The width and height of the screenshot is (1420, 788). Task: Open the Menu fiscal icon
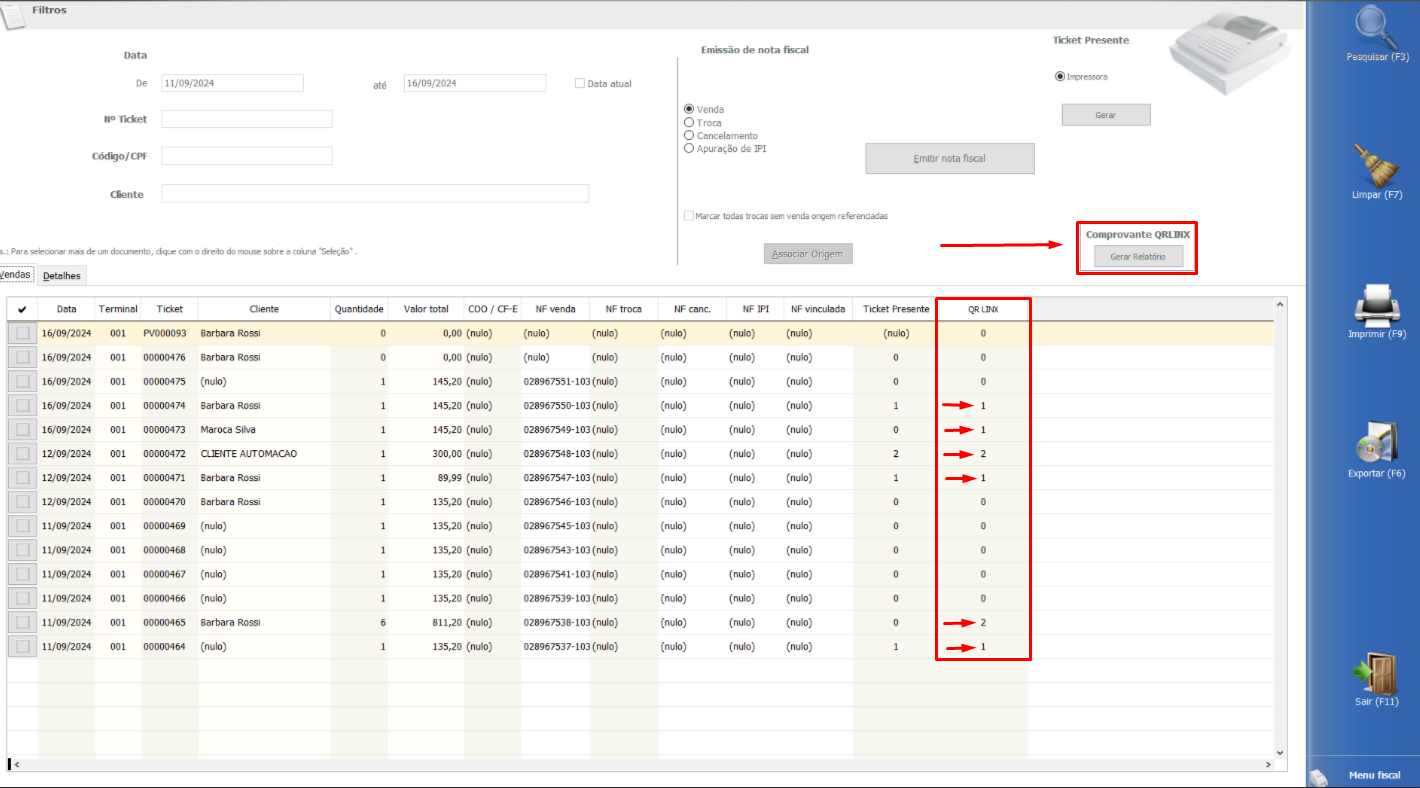click(1319, 777)
